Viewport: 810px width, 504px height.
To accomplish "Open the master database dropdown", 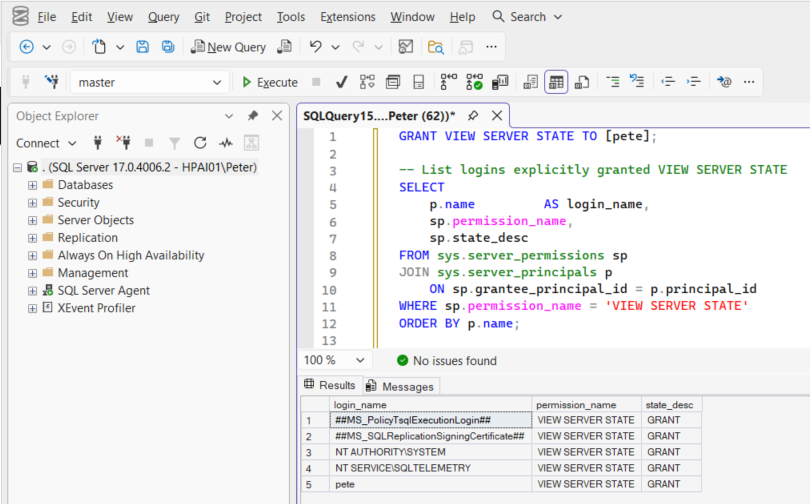I will pos(217,82).
